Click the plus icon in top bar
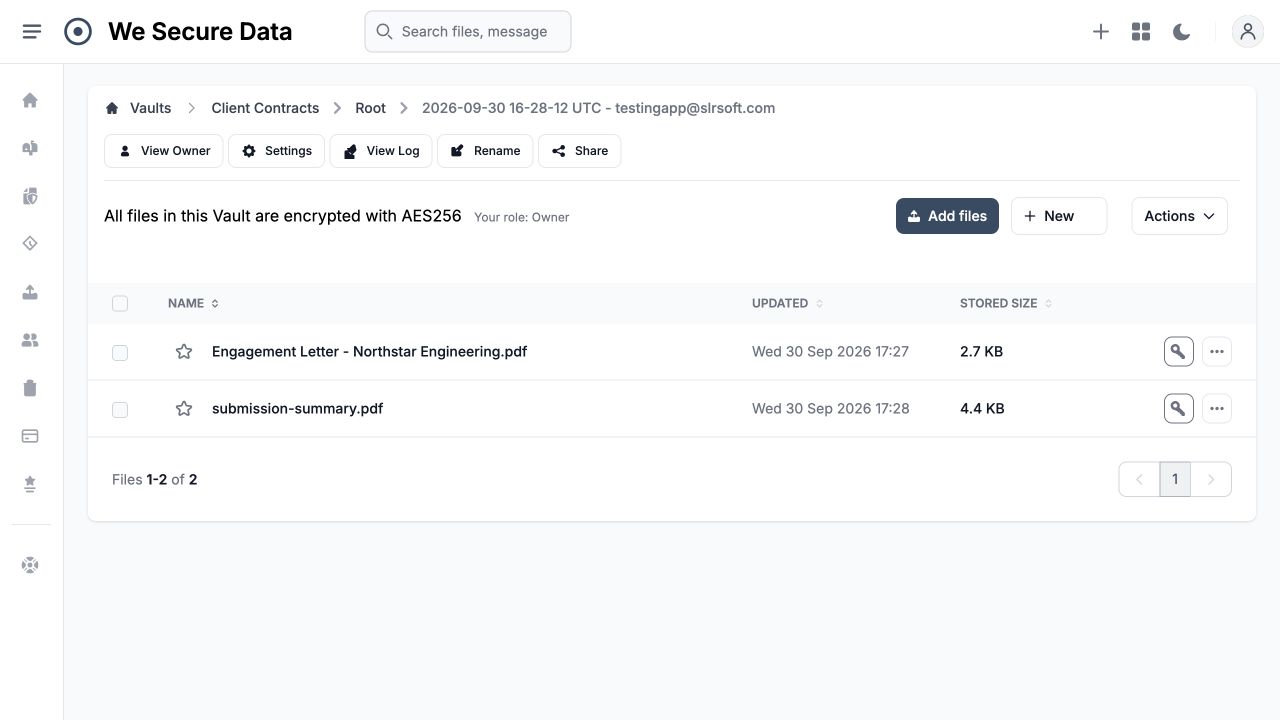1280x720 pixels. coord(1101,32)
